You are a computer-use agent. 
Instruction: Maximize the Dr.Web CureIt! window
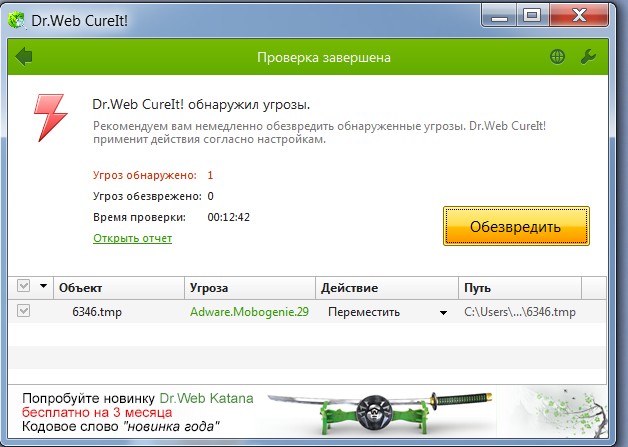(x=532, y=16)
